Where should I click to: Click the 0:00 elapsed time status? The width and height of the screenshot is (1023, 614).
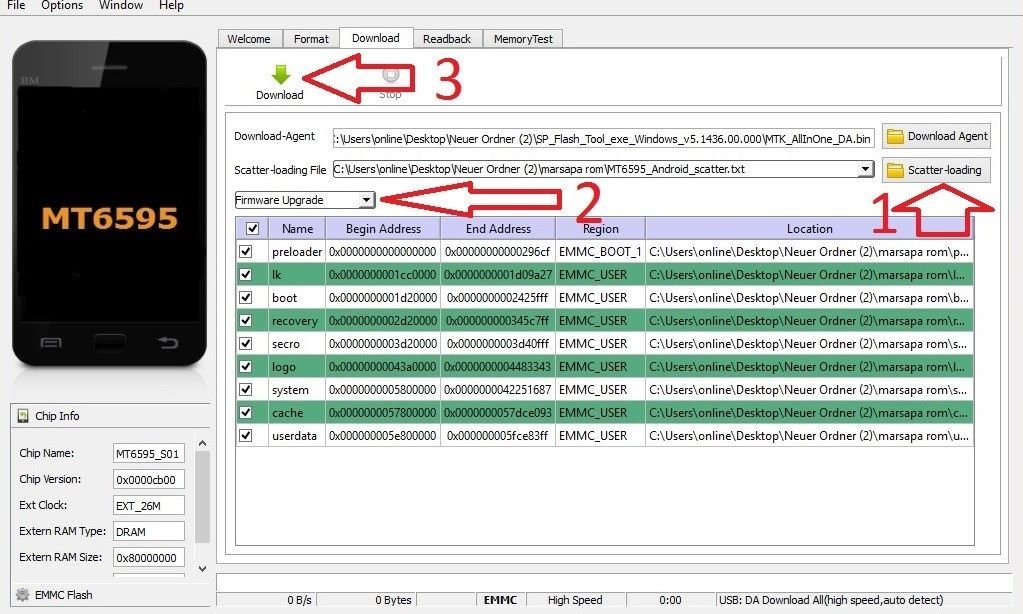tap(670, 600)
